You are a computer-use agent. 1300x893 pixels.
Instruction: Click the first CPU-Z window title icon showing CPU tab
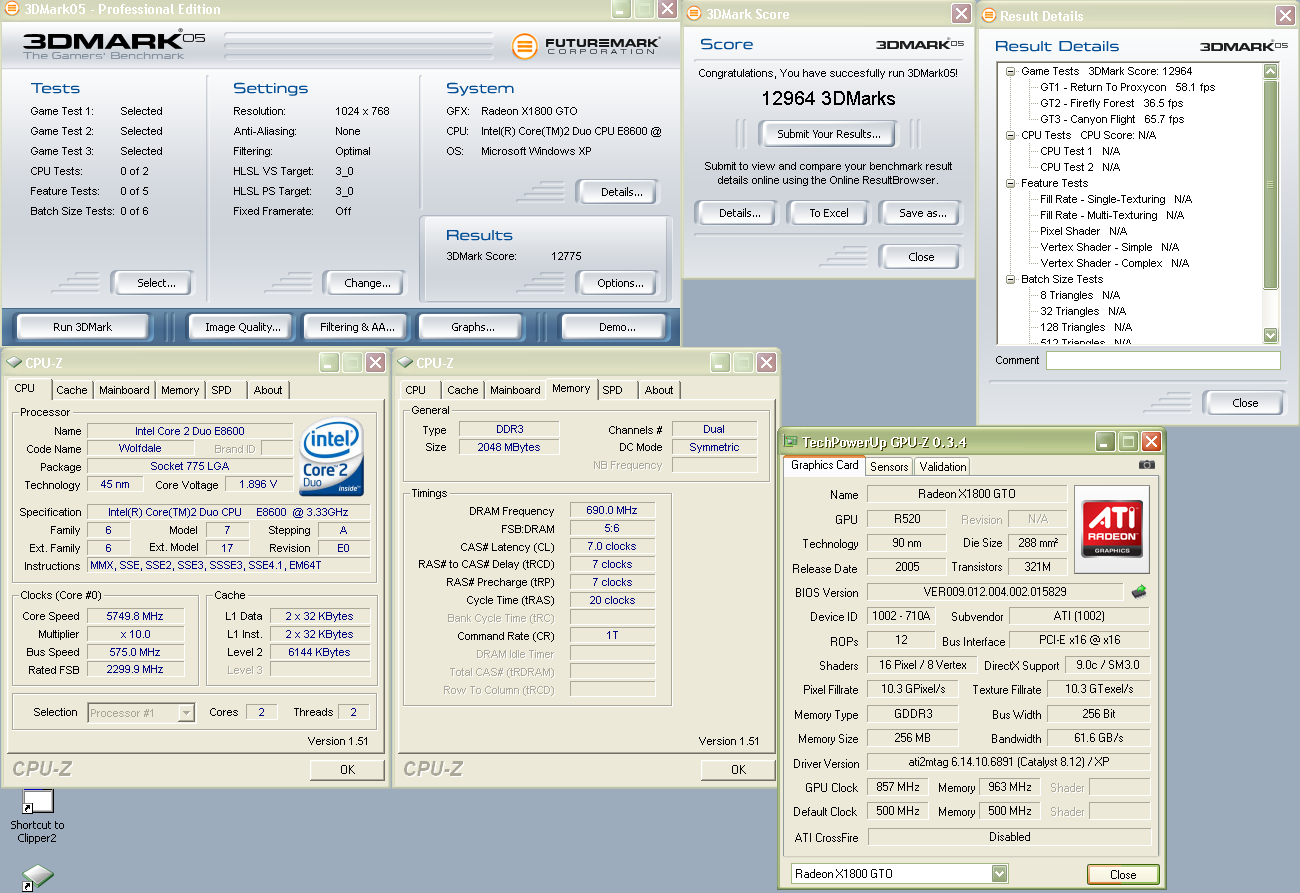[x=15, y=363]
